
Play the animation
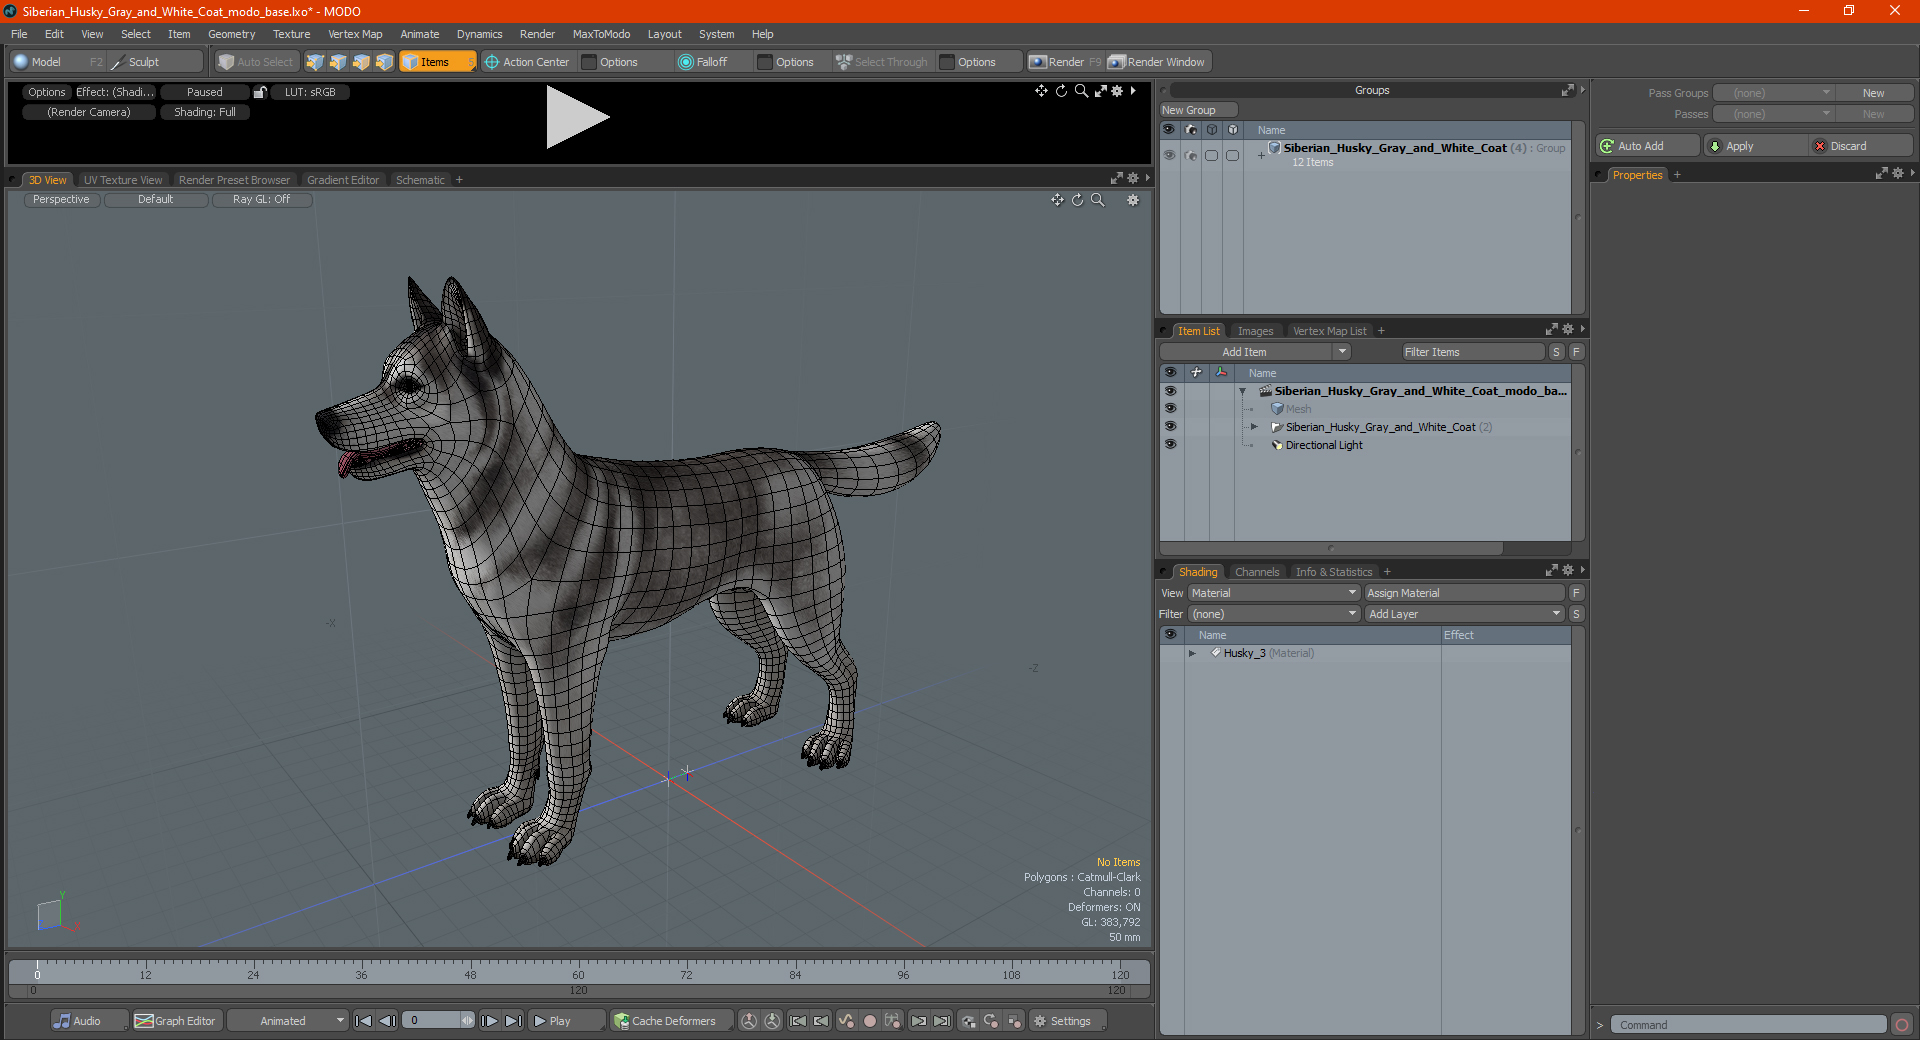point(566,1021)
